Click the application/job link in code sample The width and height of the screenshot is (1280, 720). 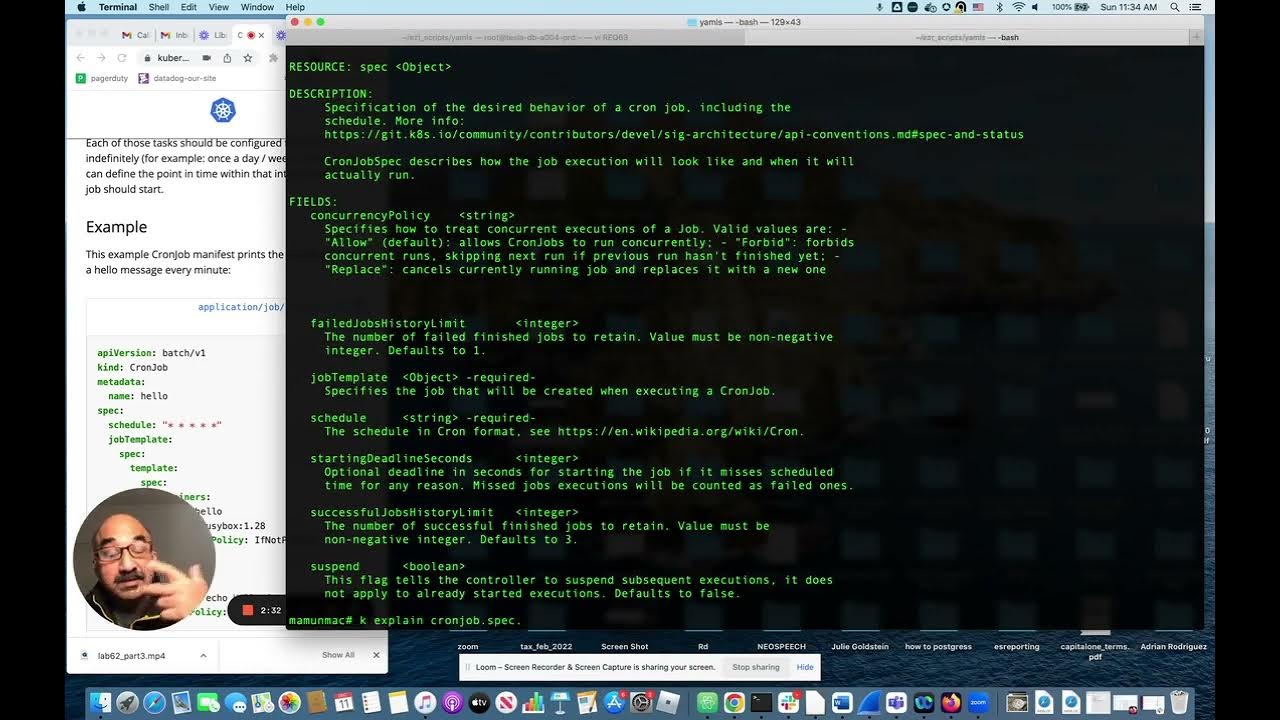[241, 307]
